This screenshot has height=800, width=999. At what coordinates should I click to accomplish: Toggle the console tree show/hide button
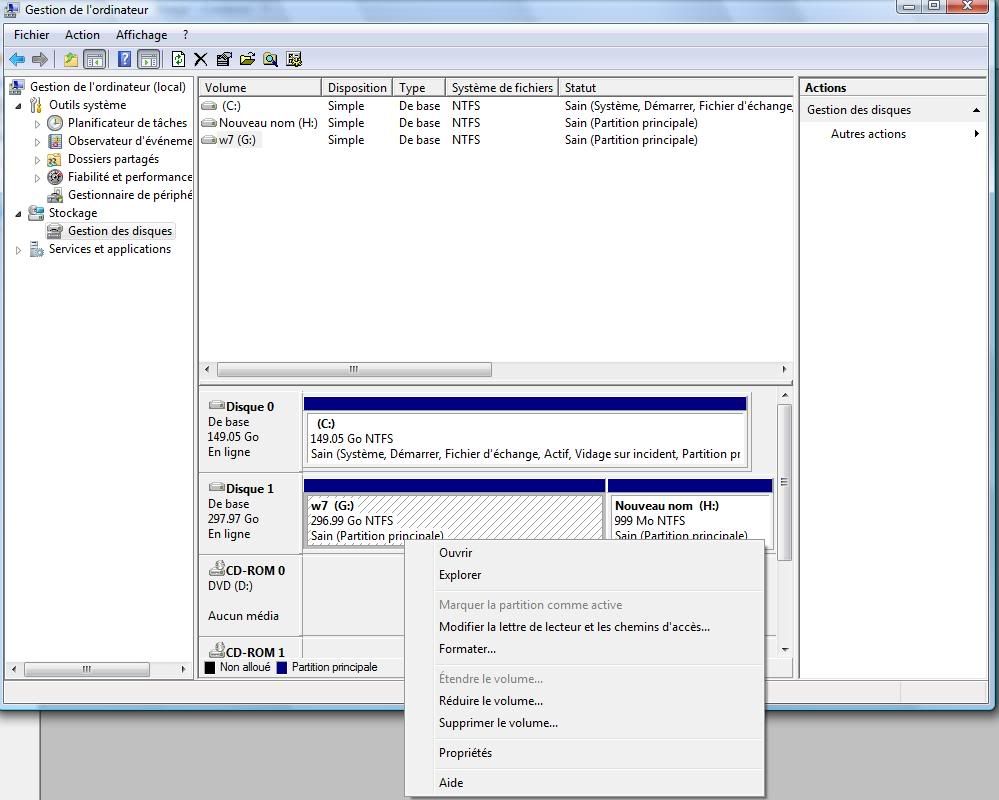[x=95, y=59]
